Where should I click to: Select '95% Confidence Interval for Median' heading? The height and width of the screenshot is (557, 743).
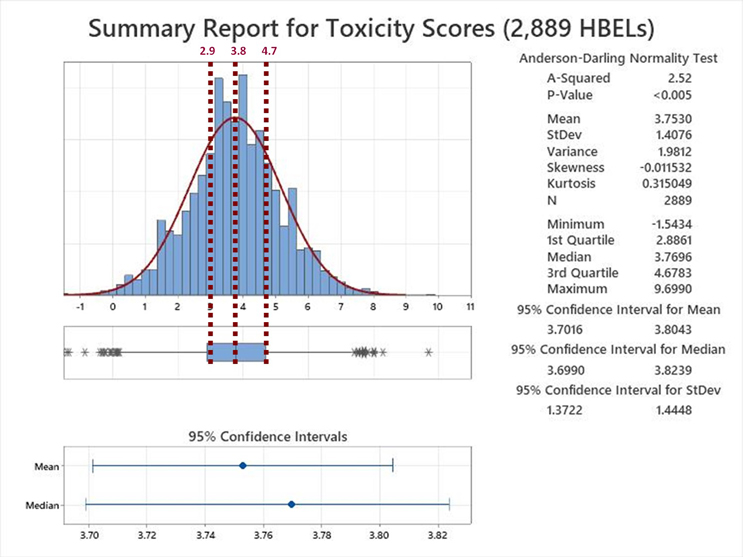tap(618, 350)
